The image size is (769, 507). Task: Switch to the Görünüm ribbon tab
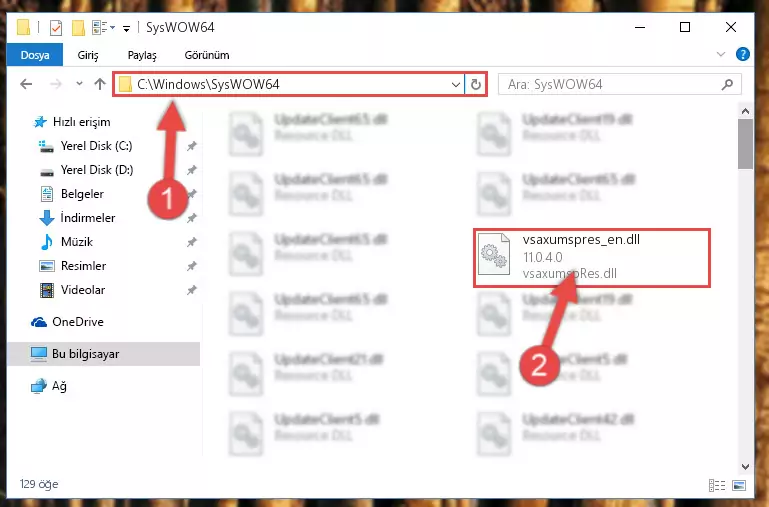pyautogui.click(x=206, y=55)
